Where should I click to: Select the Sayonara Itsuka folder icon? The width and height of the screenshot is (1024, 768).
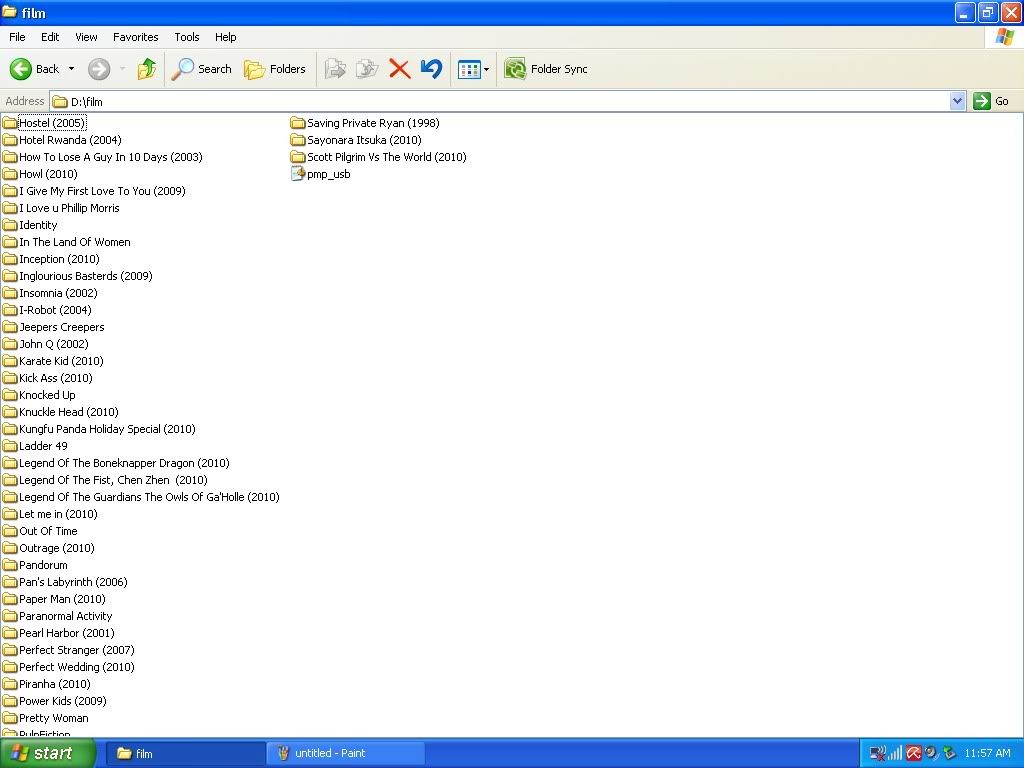tap(298, 140)
